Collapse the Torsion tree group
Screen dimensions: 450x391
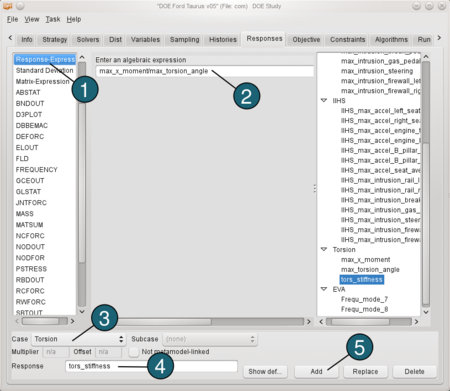[324, 249]
